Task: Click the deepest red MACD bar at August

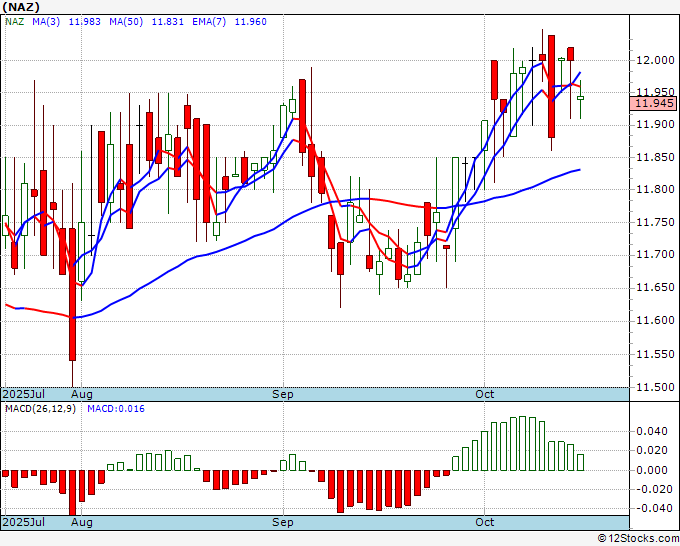Action: pos(72,493)
